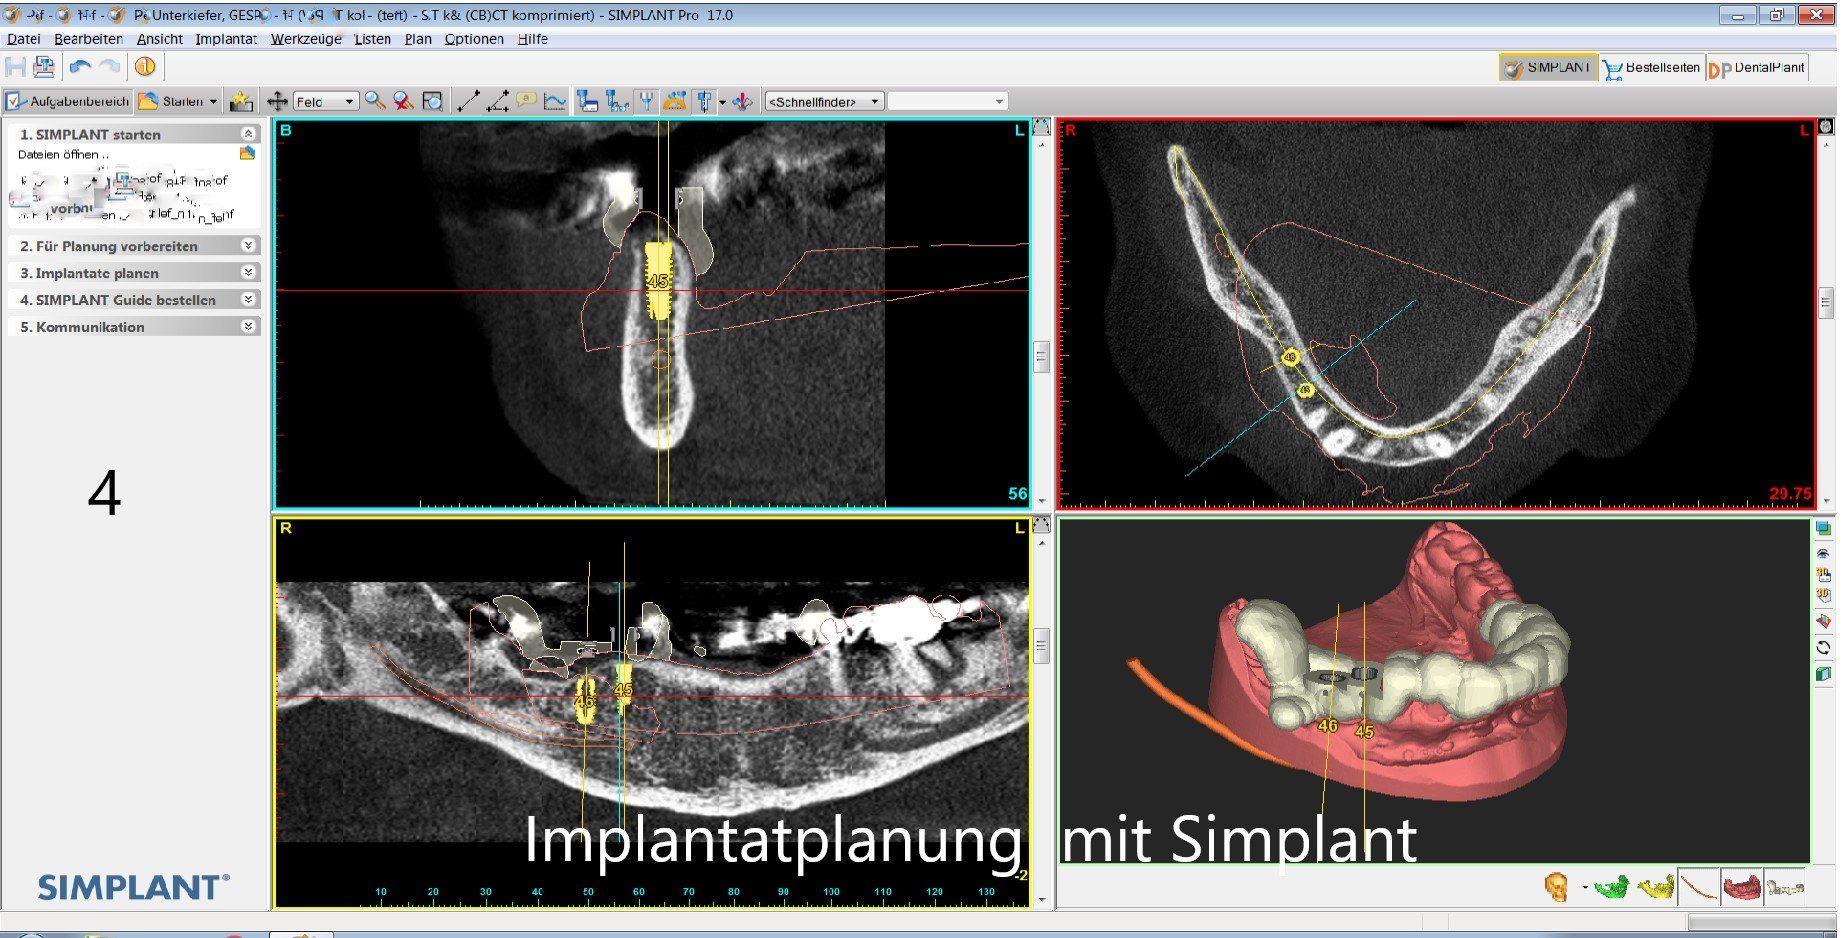Open the implant axis tool dropdown arrow
Screen dimensions: 1843x938
(x=722, y=102)
